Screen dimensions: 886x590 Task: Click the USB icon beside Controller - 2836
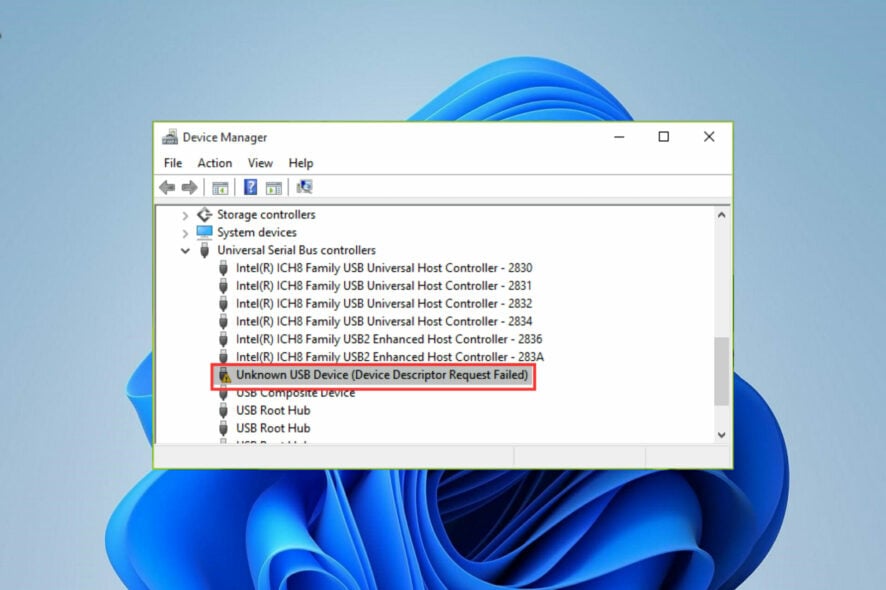coord(223,339)
